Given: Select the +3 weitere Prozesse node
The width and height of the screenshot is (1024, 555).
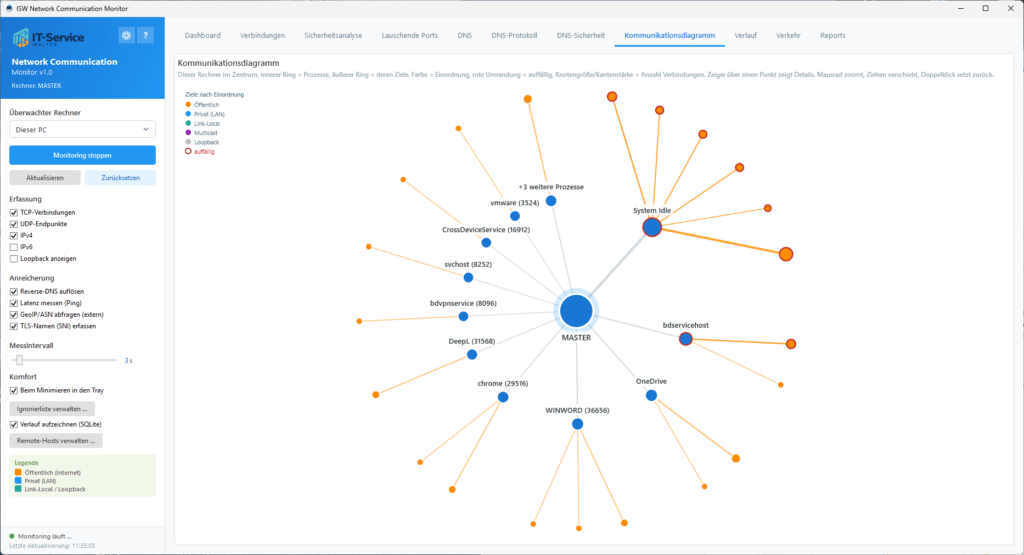Looking at the screenshot, I should tap(551, 201).
